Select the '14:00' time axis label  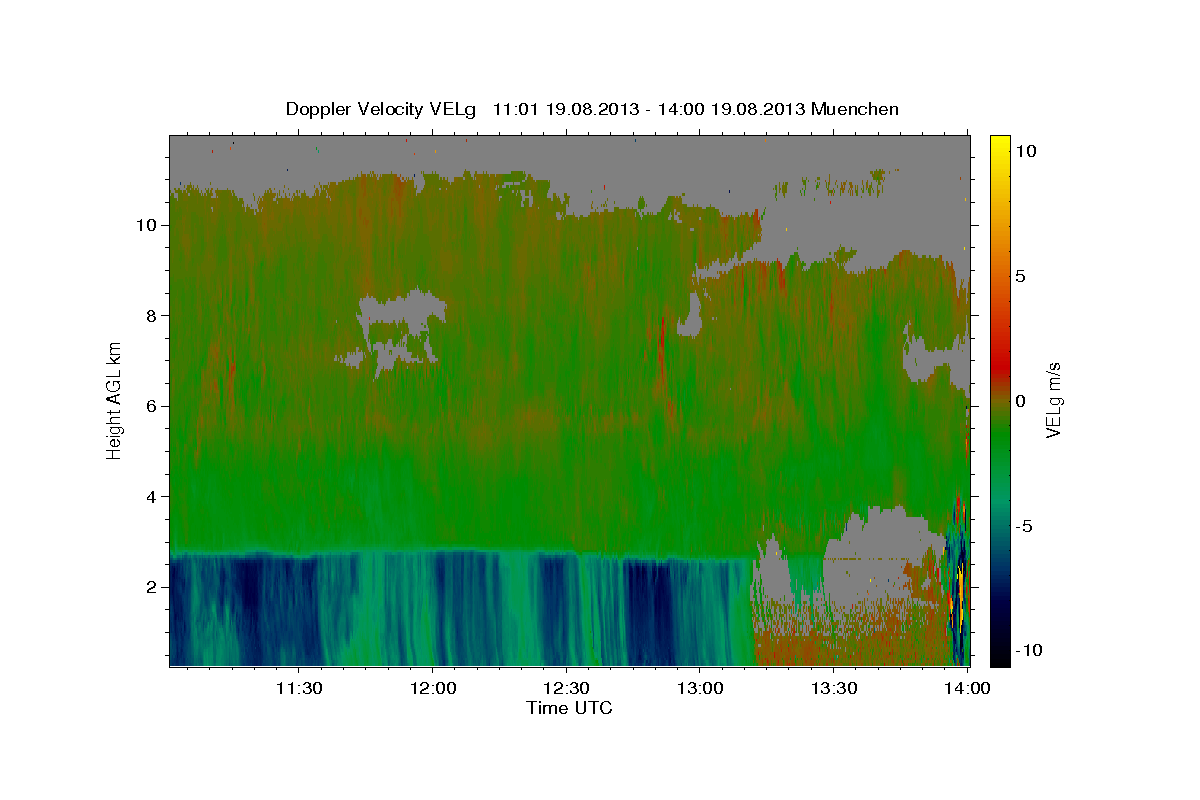(x=966, y=688)
